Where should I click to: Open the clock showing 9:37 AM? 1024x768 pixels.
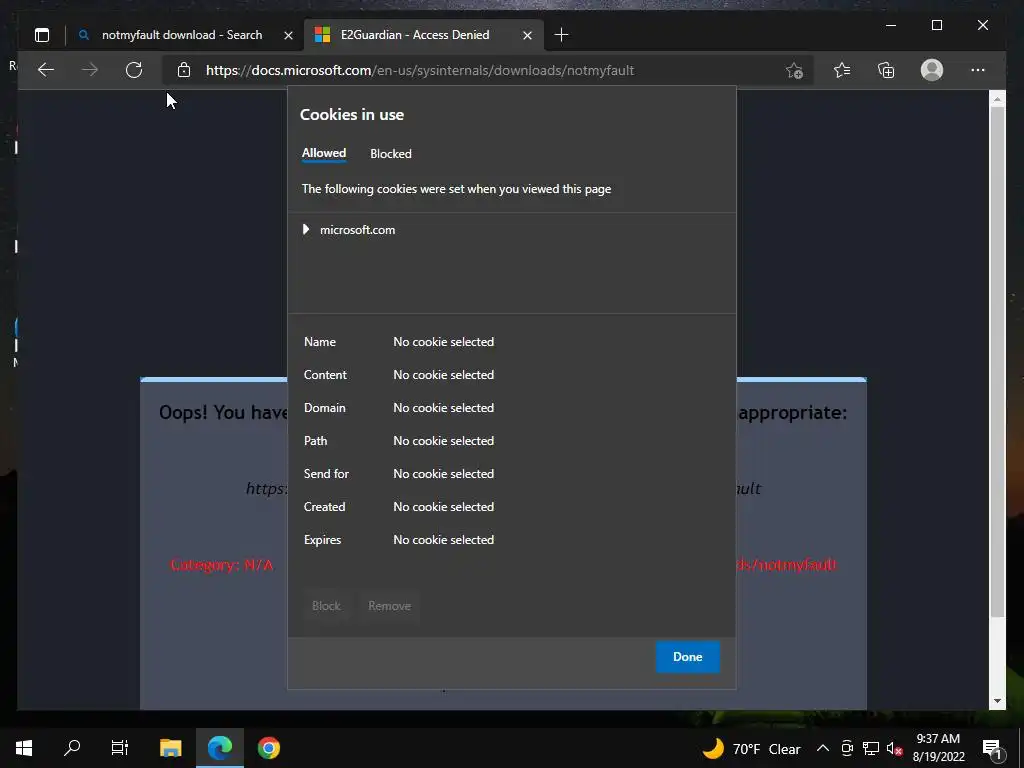coord(938,748)
